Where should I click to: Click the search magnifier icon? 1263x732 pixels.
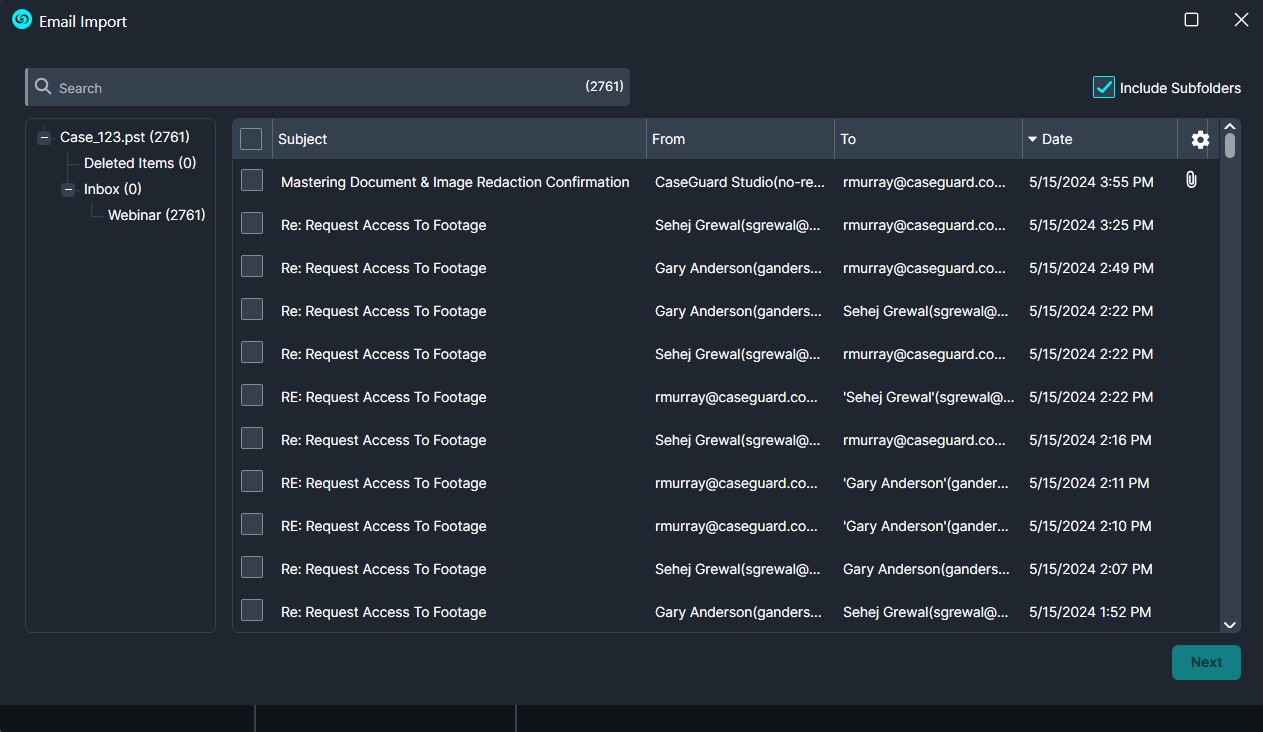coord(43,87)
